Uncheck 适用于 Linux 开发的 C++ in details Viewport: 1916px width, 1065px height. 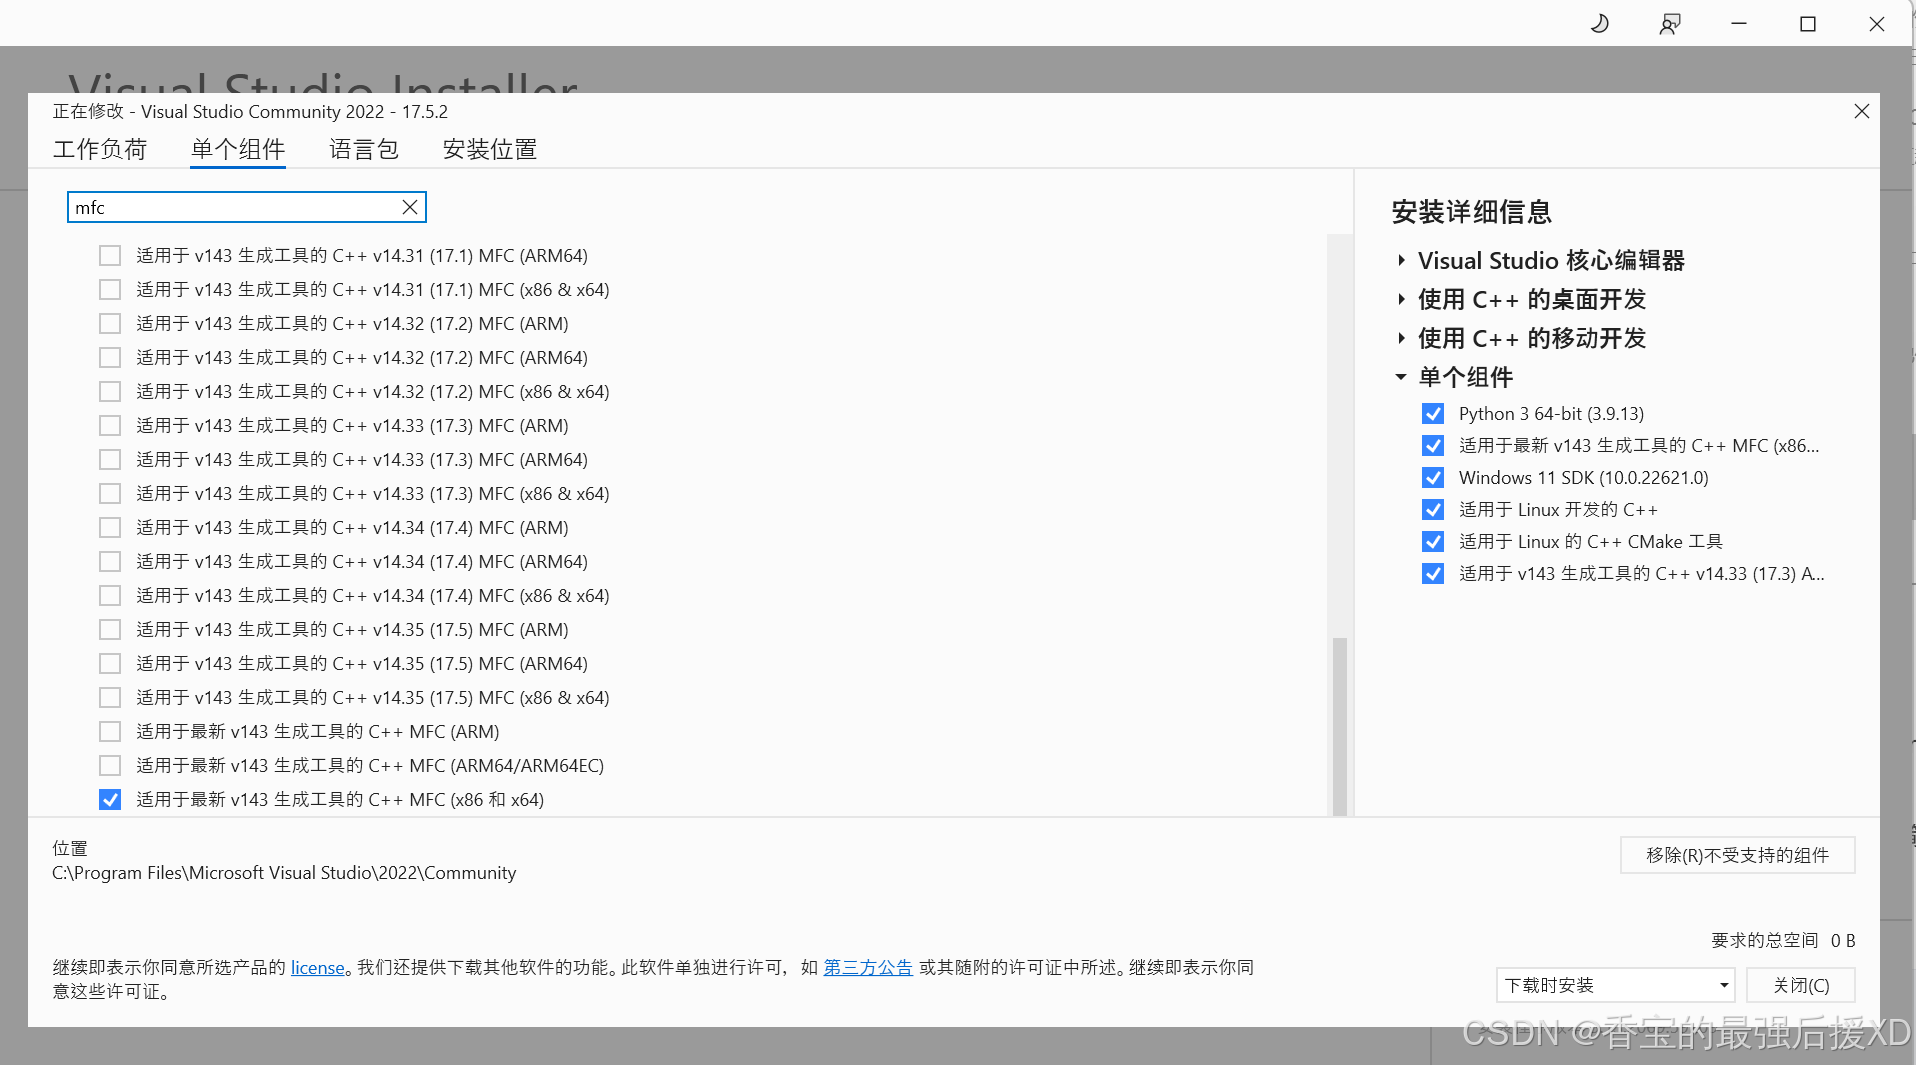pos(1433,510)
